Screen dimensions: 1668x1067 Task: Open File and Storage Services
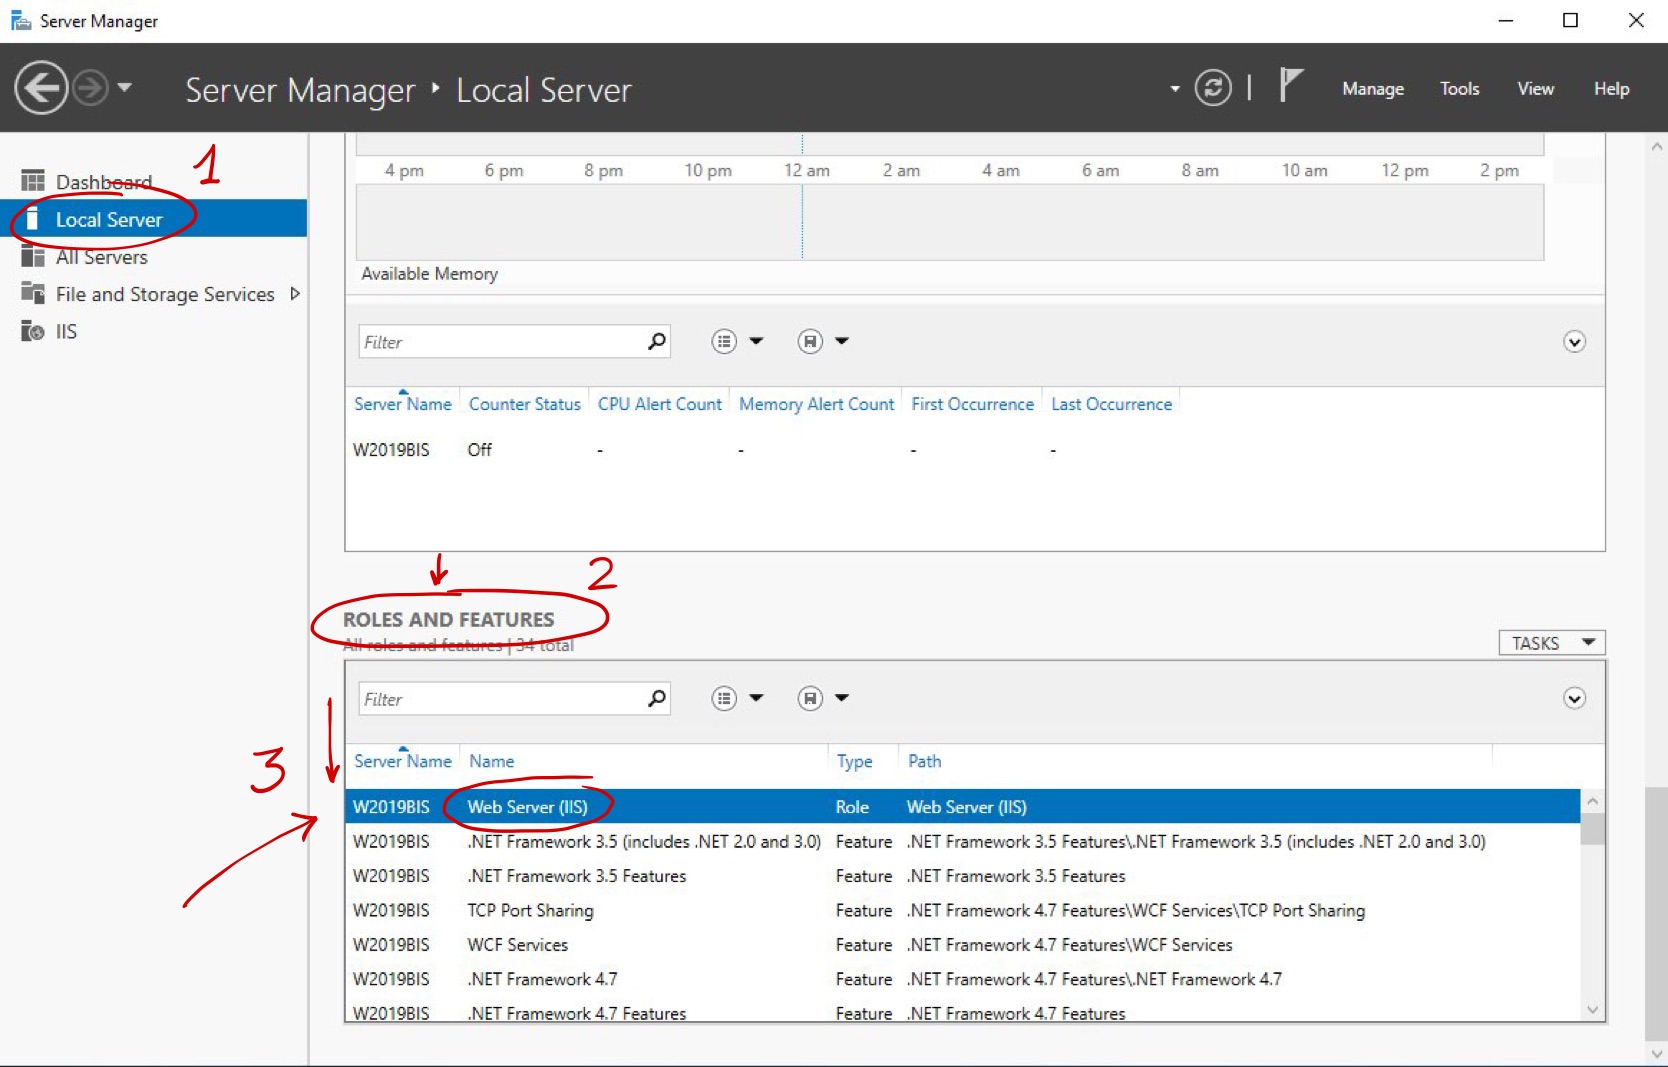154,294
